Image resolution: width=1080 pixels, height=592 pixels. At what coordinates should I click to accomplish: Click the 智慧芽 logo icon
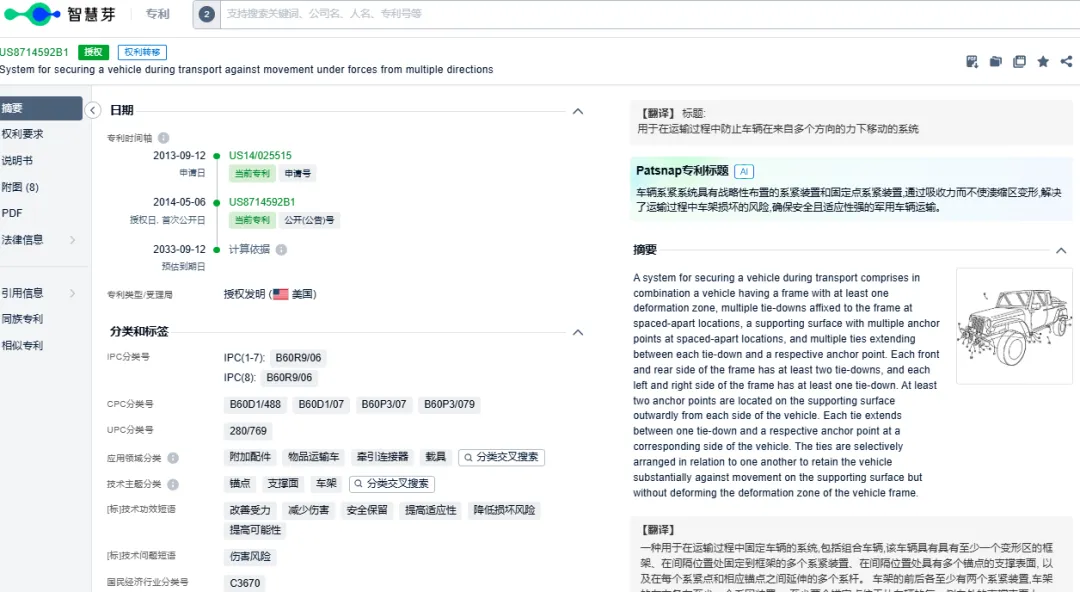point(32,14)
